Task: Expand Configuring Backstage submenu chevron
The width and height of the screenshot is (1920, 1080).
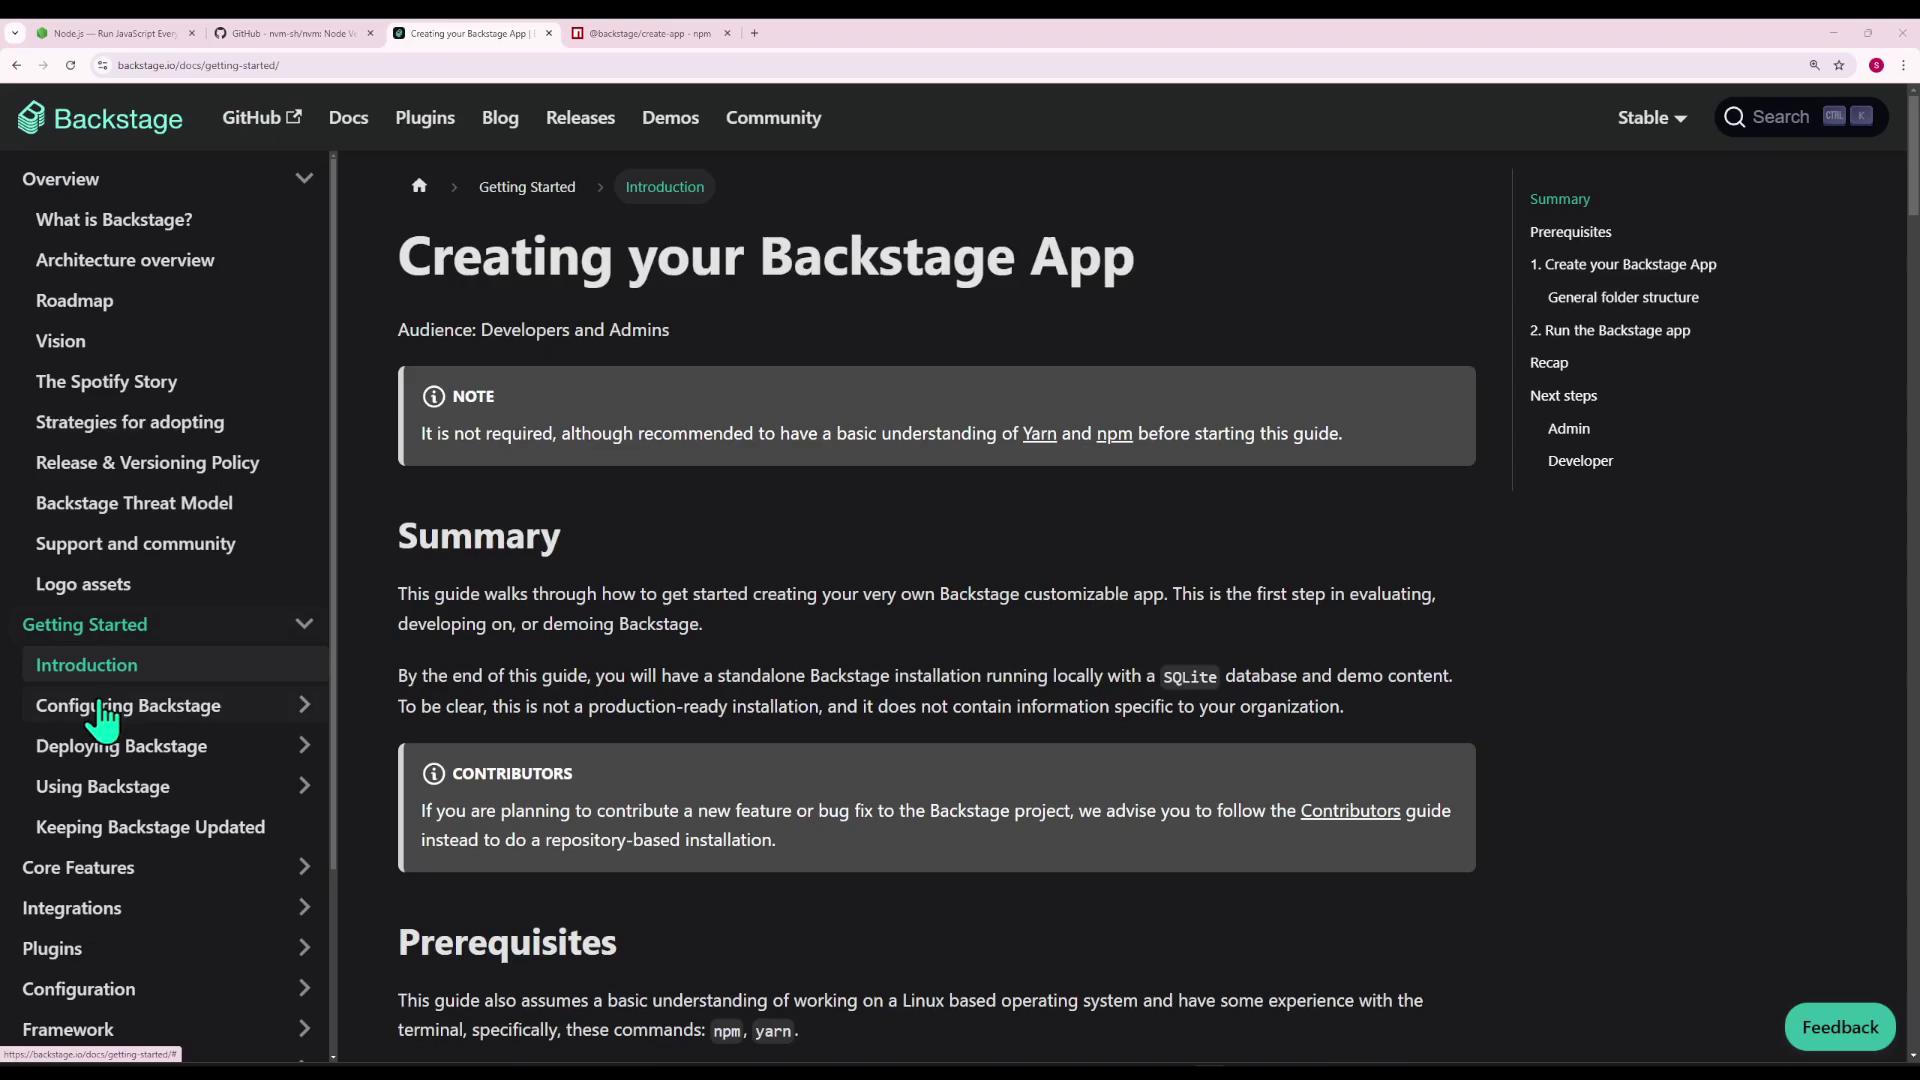Action: tap(304, 705)
